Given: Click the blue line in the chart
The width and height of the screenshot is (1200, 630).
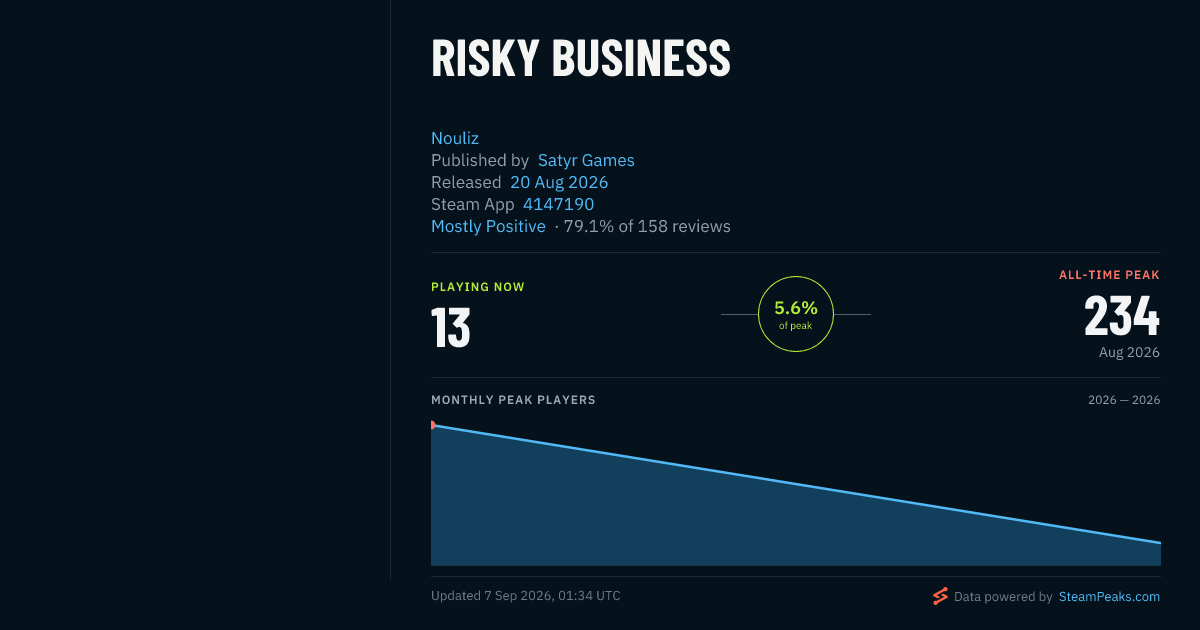Looking at the screenshot, I should coord(796,484).
